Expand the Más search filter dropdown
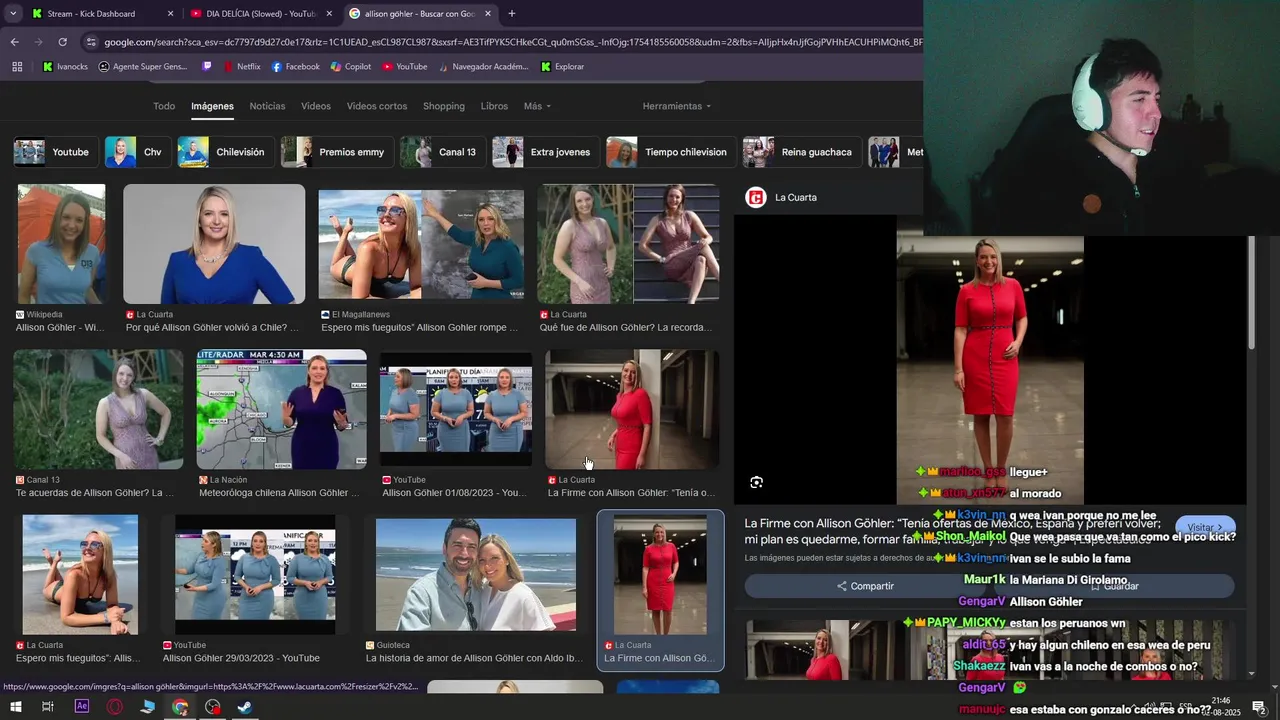The height and width of the screenshot is (720, 1280). tap(537, 106)
